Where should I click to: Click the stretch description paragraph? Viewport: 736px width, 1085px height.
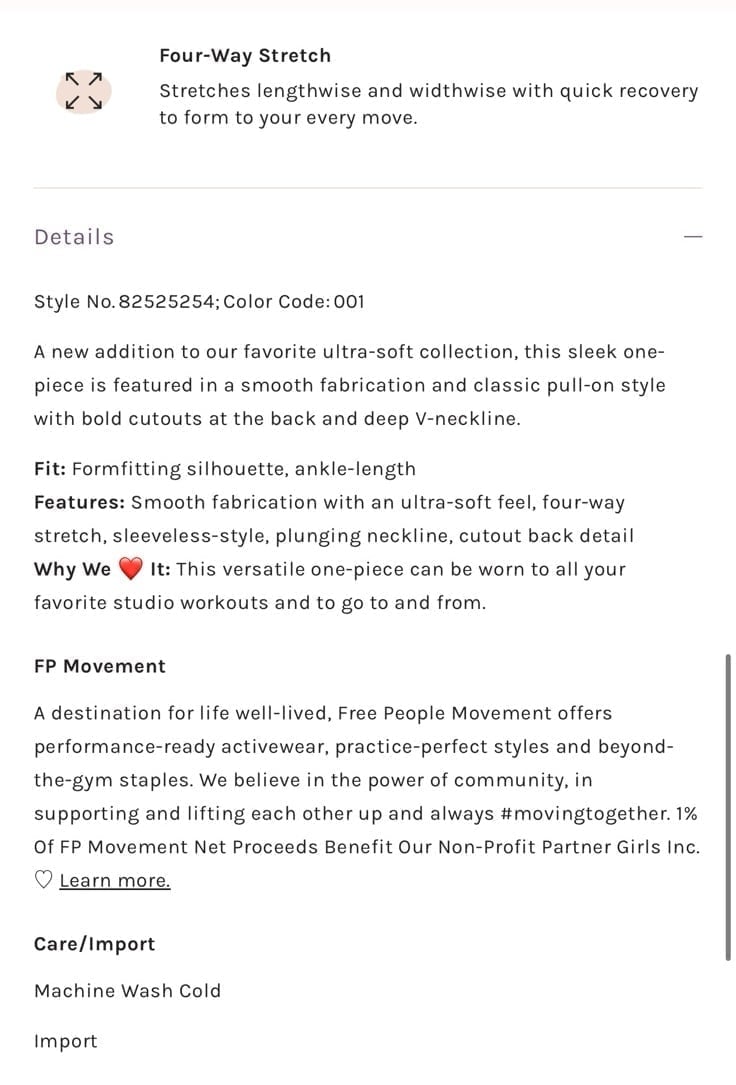(429, 104)
